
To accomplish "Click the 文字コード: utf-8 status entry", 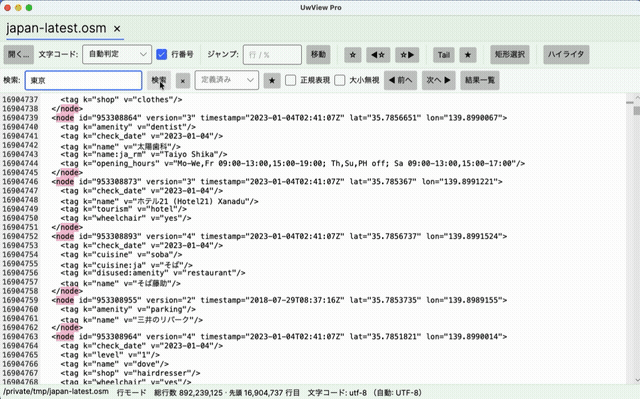I will [337, 392].
